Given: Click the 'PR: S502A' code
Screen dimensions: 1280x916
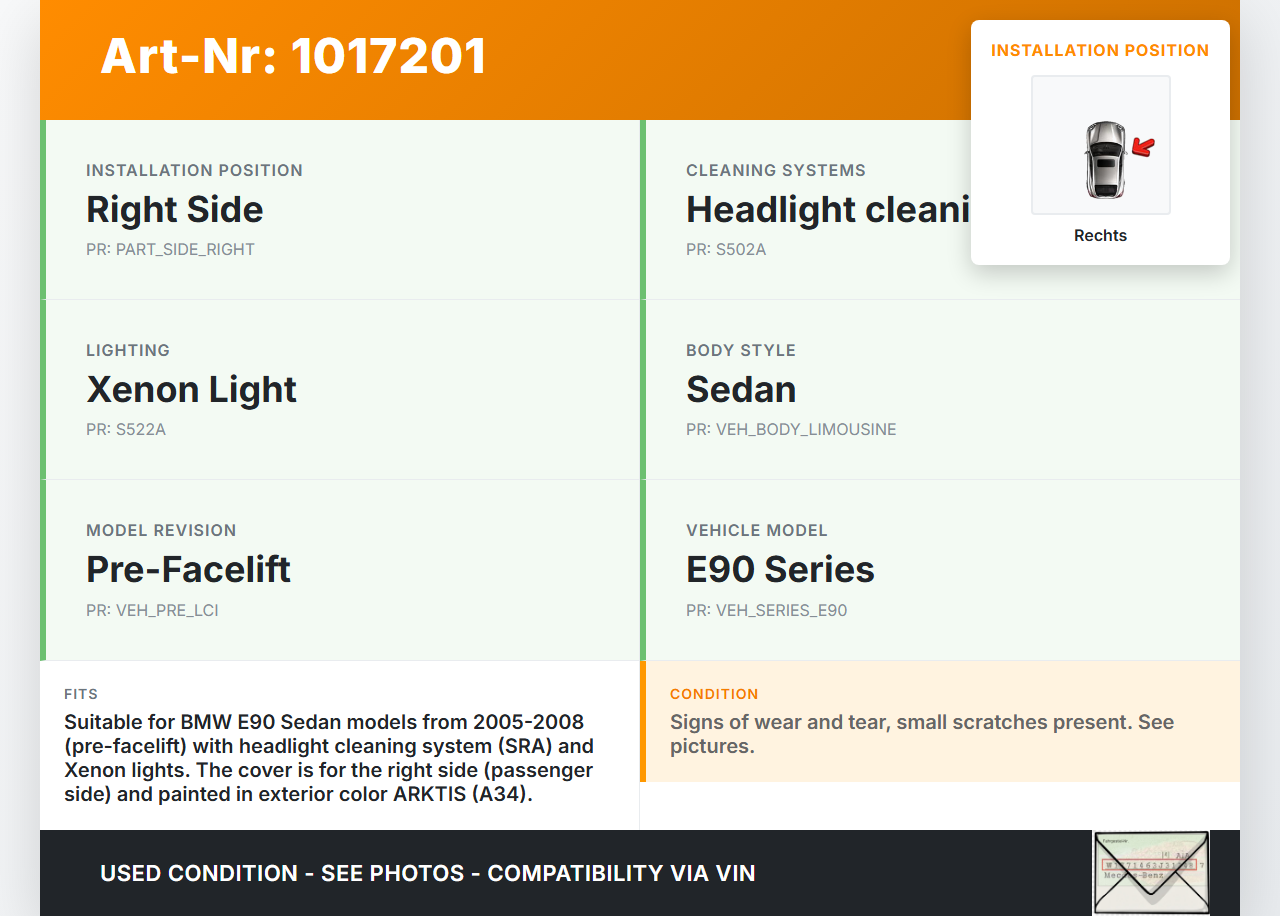Looking at the screenshot, I should pyautogui.click(x=726, y=250).
